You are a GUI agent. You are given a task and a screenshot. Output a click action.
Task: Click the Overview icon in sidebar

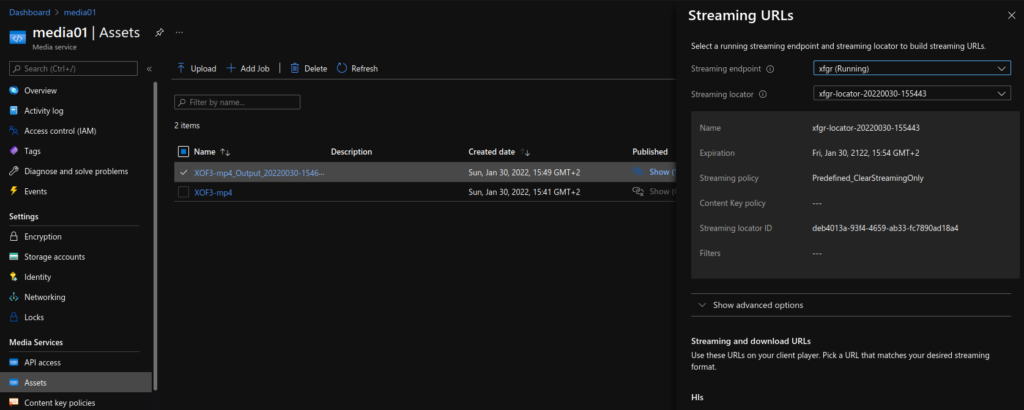(x=14, y=91)
